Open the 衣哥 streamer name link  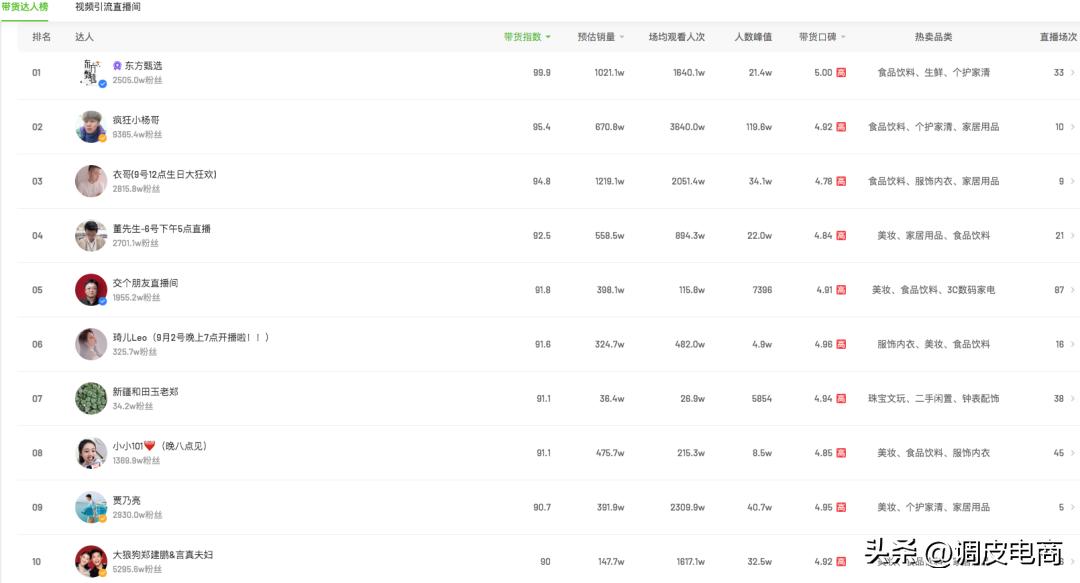pos(164,174)
